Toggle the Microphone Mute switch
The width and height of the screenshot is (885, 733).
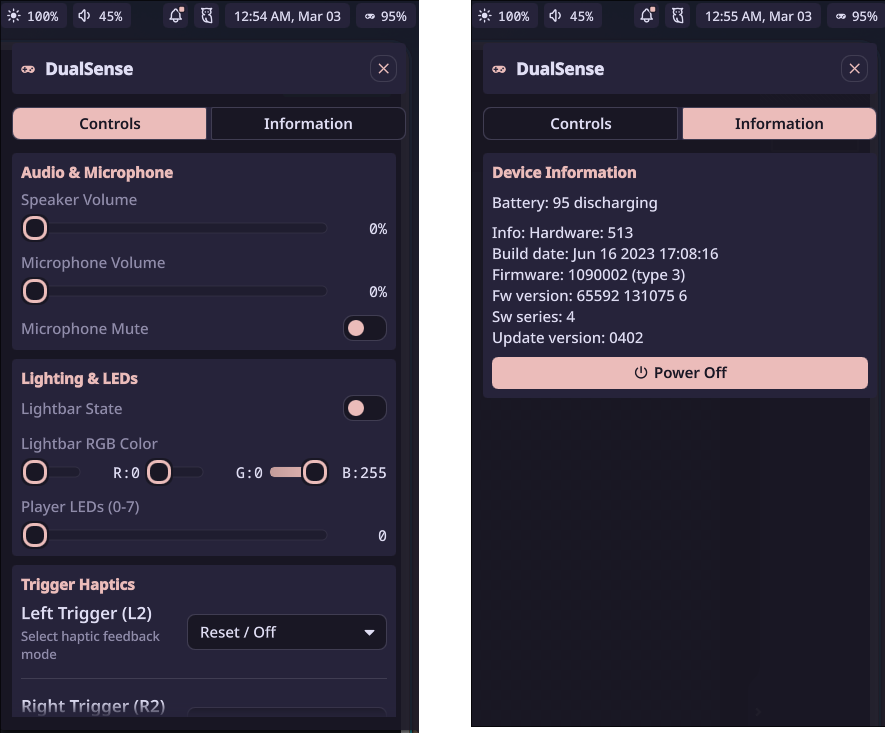pos(365,328)
